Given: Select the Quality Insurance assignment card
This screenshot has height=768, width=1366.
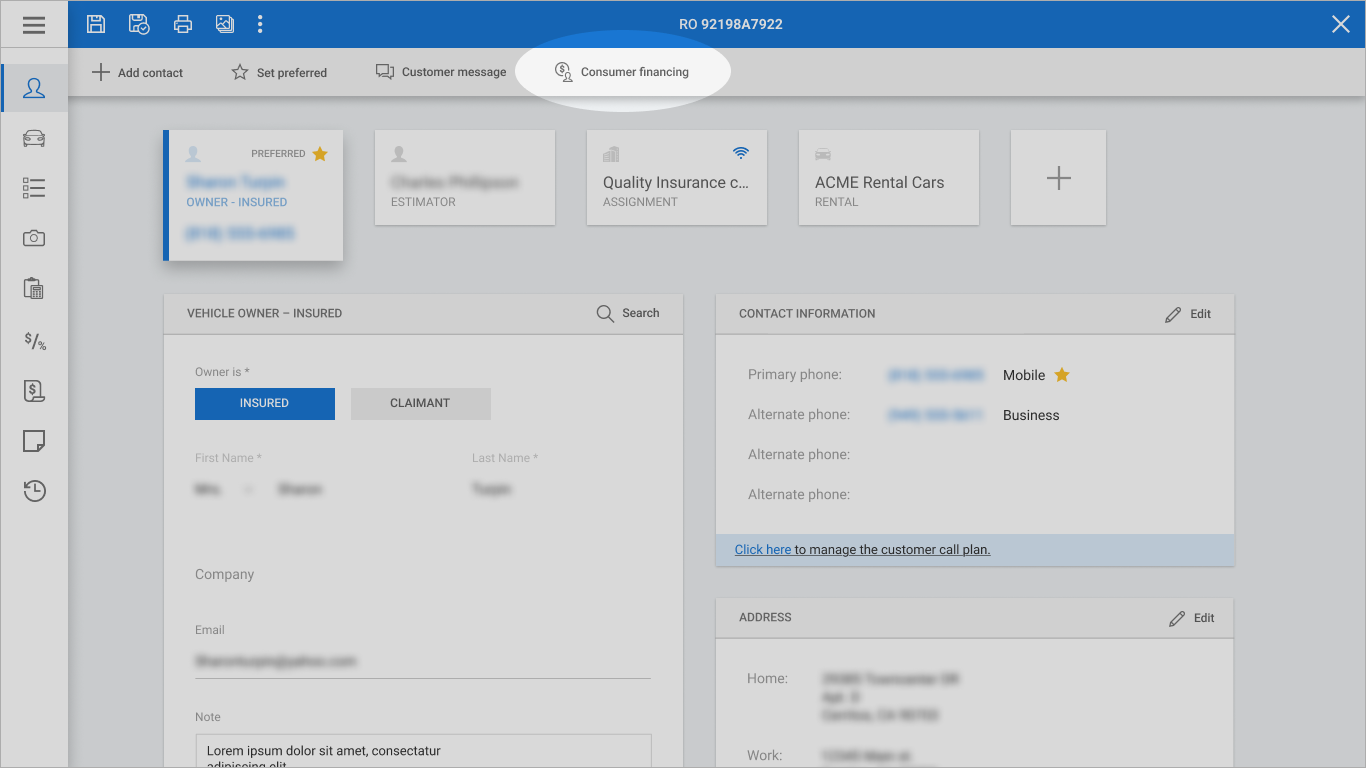Looking at the screenshot, I should [x=677, y=177].
